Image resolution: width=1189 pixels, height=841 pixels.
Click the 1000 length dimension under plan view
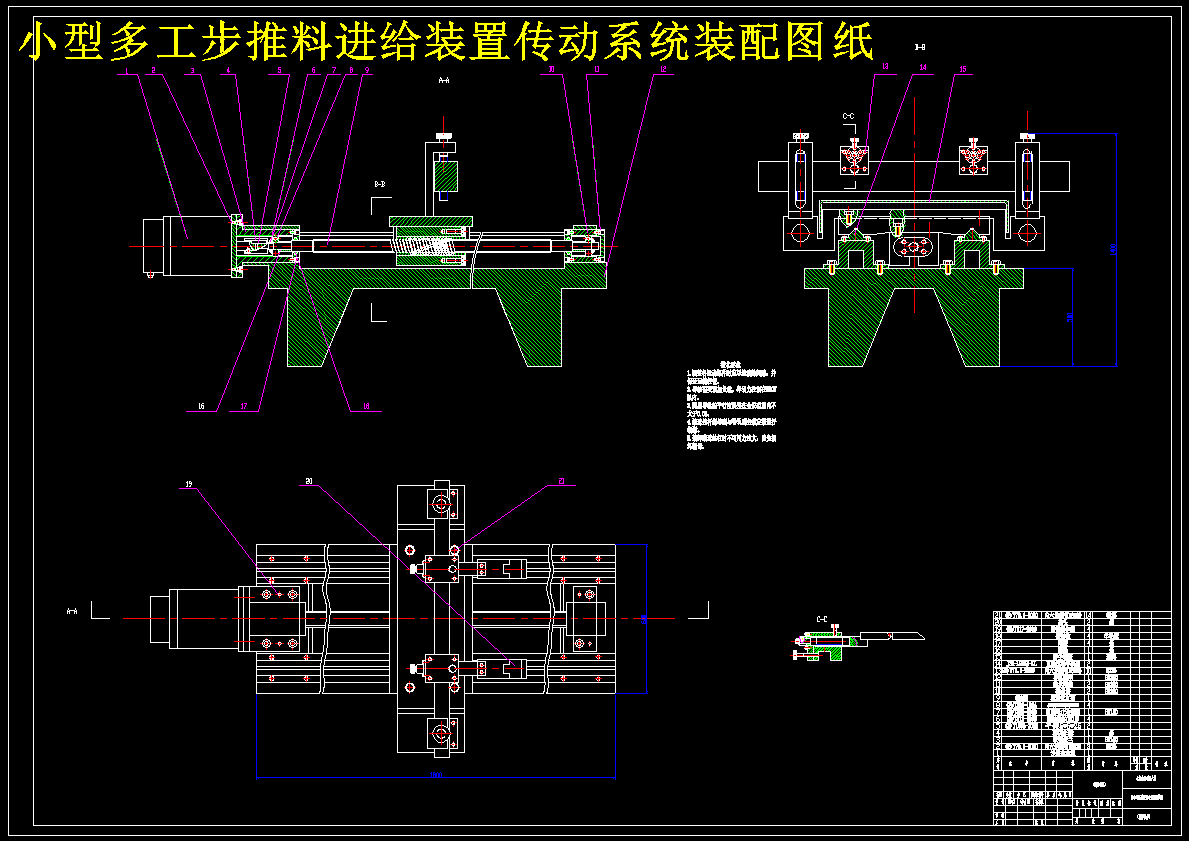436,774
